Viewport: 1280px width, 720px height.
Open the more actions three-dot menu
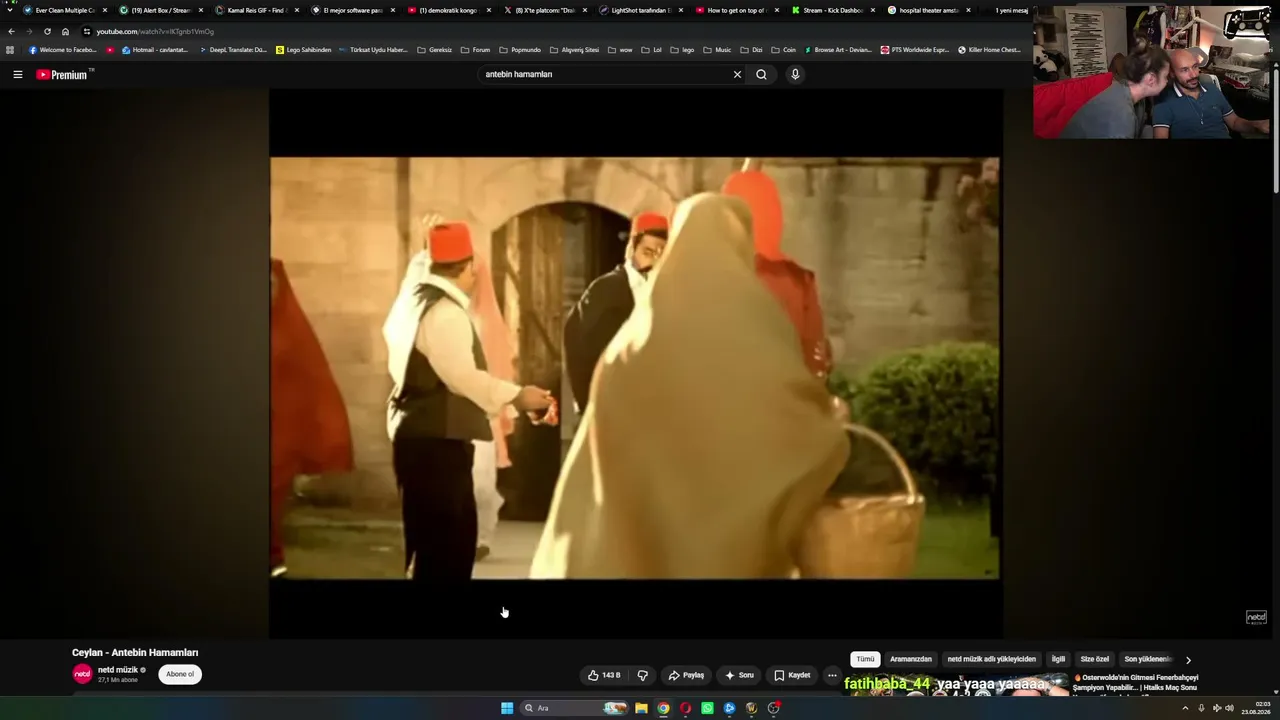click(x=832, y=675)
